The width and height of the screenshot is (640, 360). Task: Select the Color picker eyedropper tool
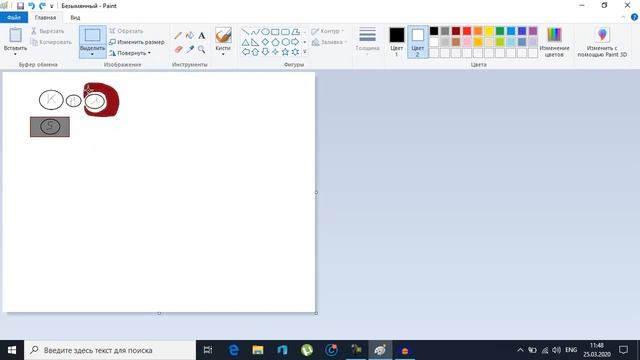(x=190, y=49)
